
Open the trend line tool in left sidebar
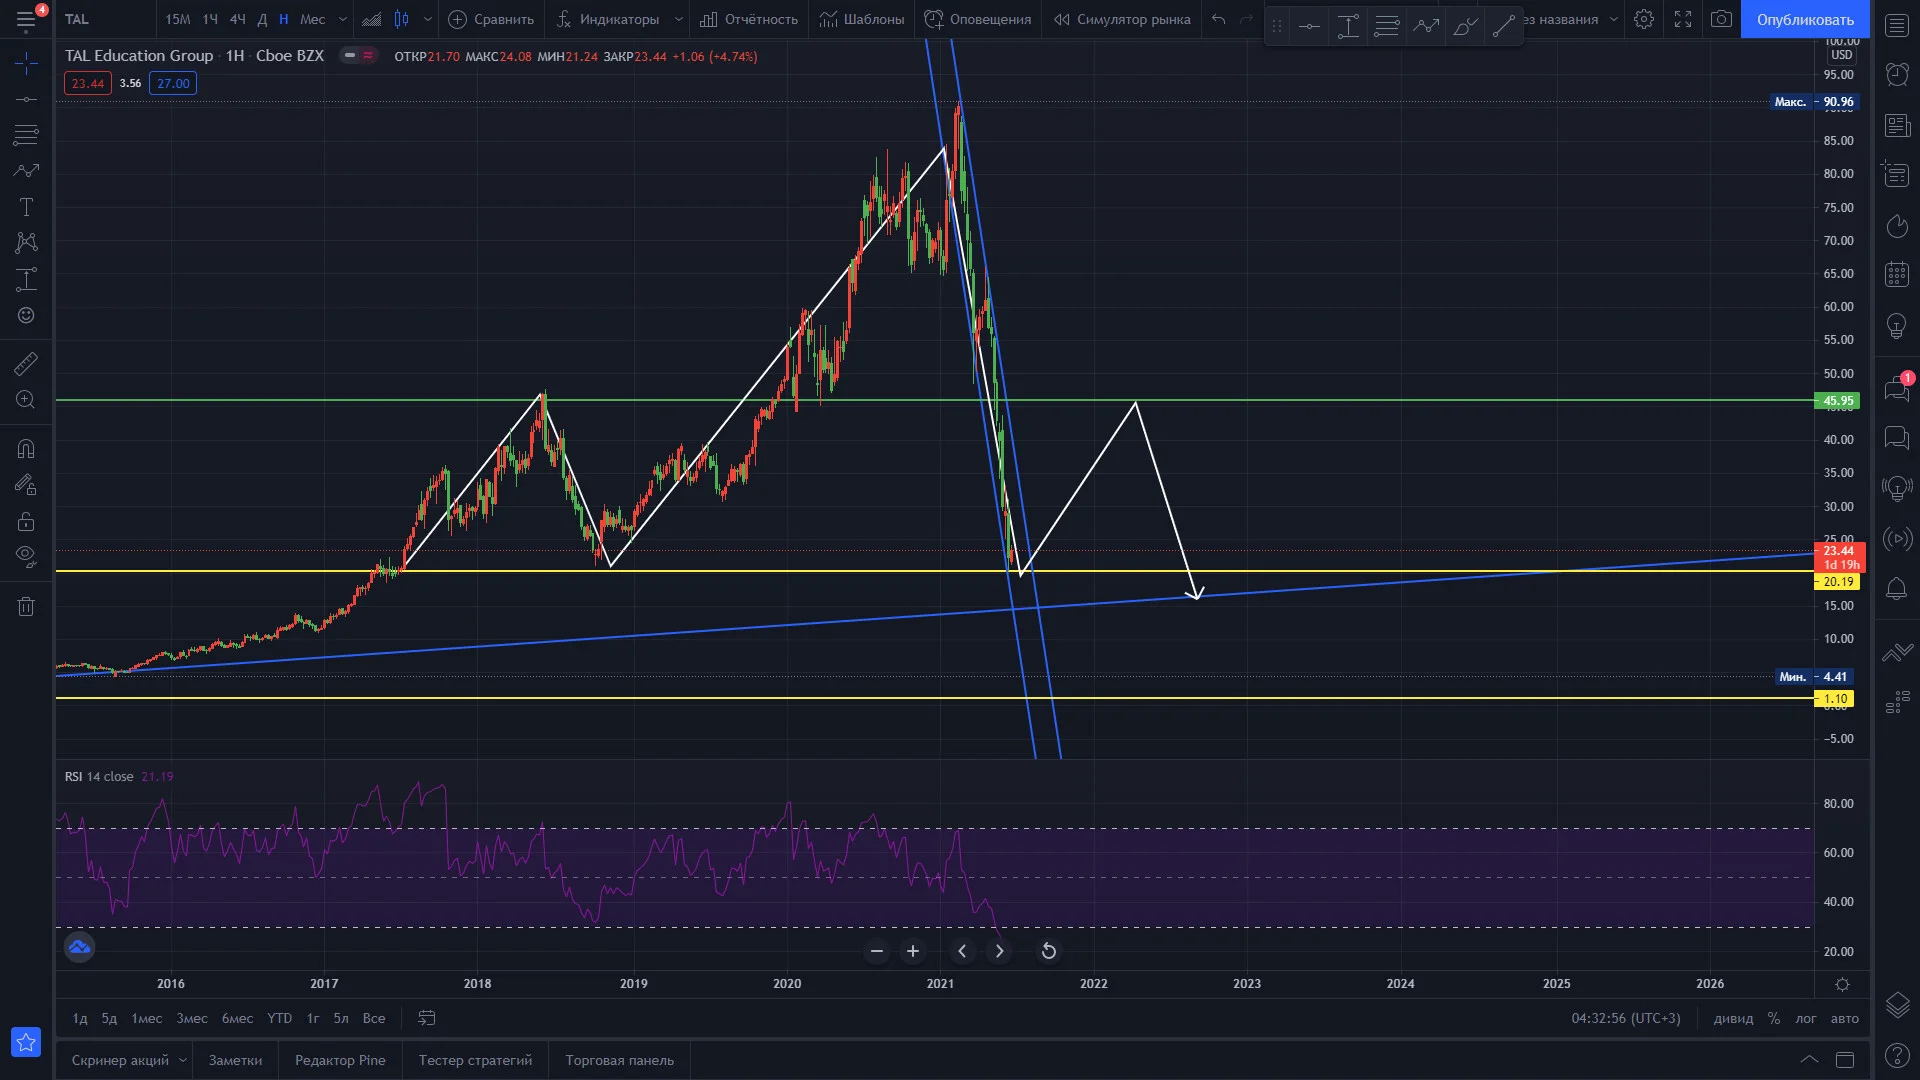point(26,99)
